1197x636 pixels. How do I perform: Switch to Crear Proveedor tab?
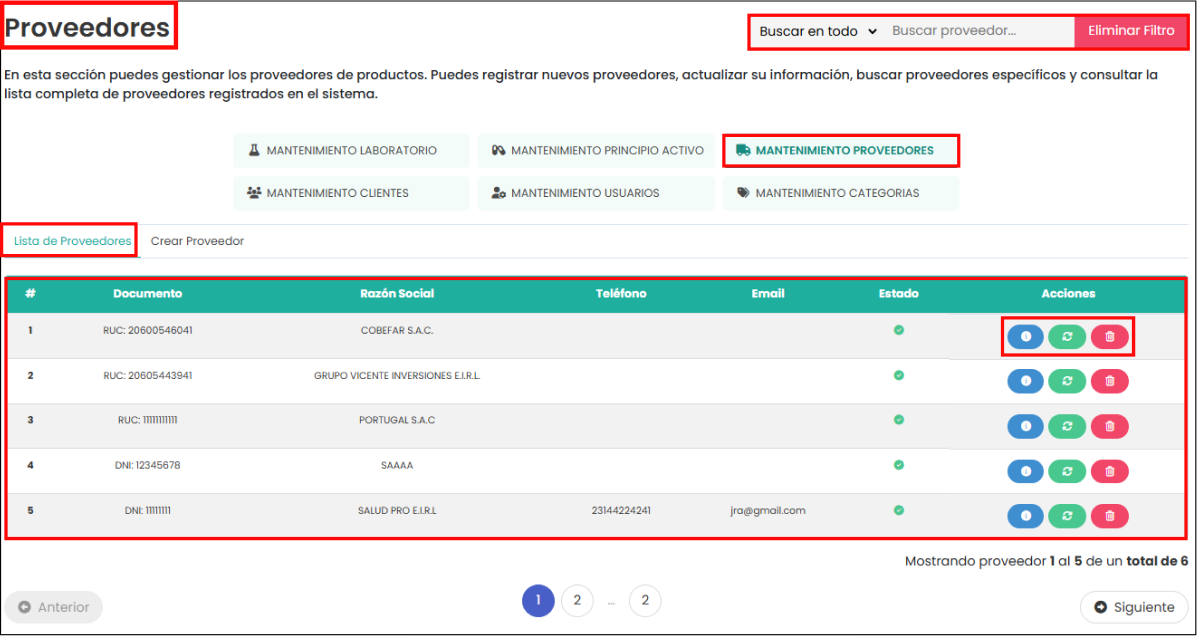pyautogui.click(x=197, y=241)
